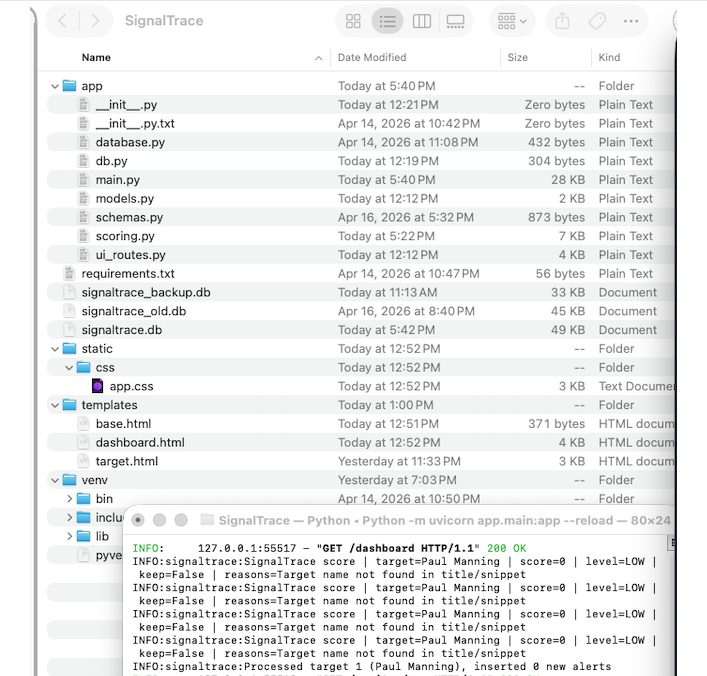Select the app folder icon
Screen dimensions: 707x676
[x=69, y=85]
